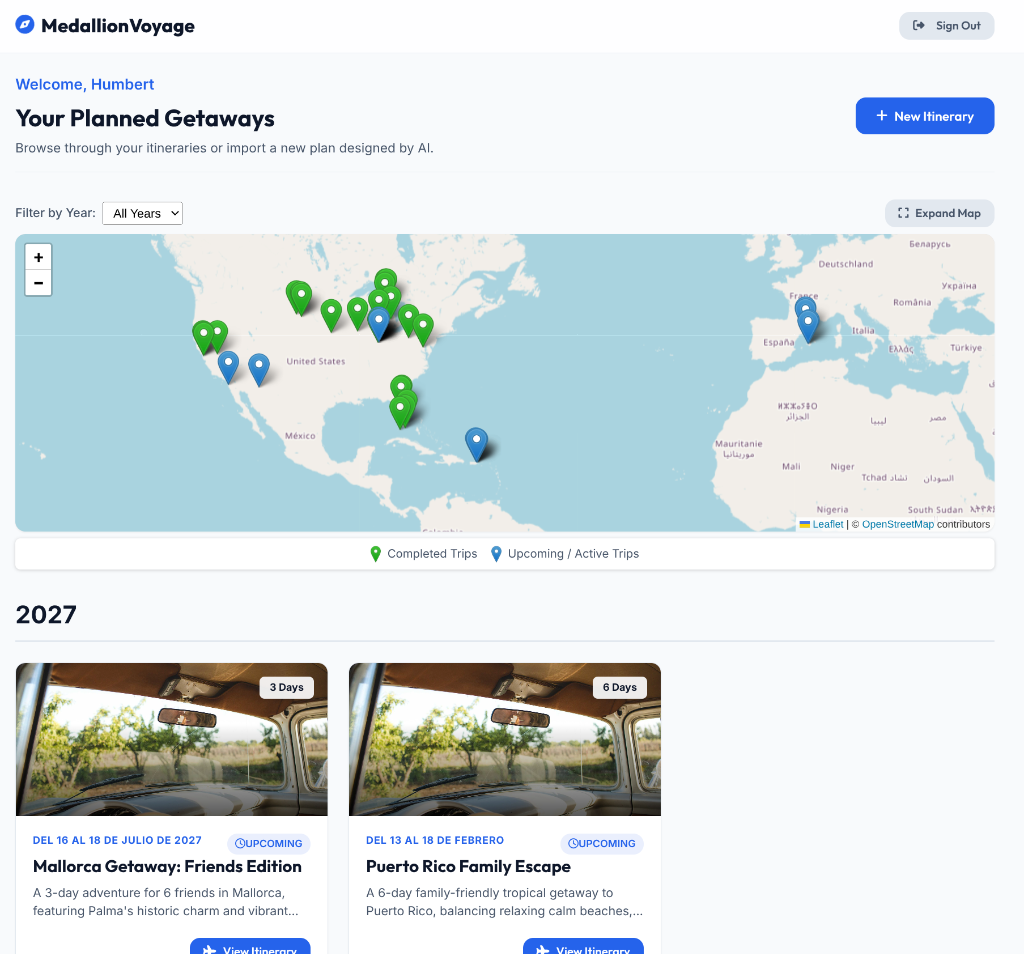The height and width of the screenshot is (954, 1024).
Task: Click the 'Mallorca Getaway: Friends Edition' title
Action: 167,867
